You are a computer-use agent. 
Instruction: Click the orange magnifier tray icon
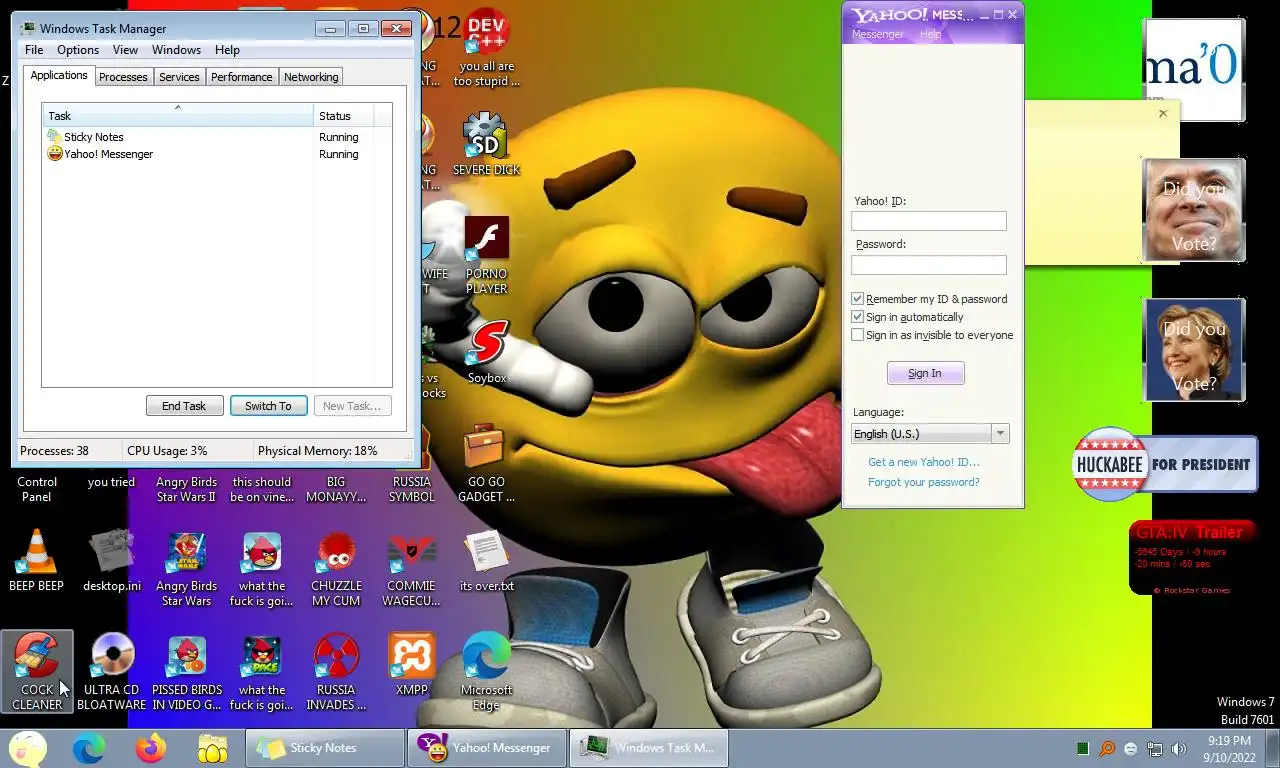(1107, 748)
